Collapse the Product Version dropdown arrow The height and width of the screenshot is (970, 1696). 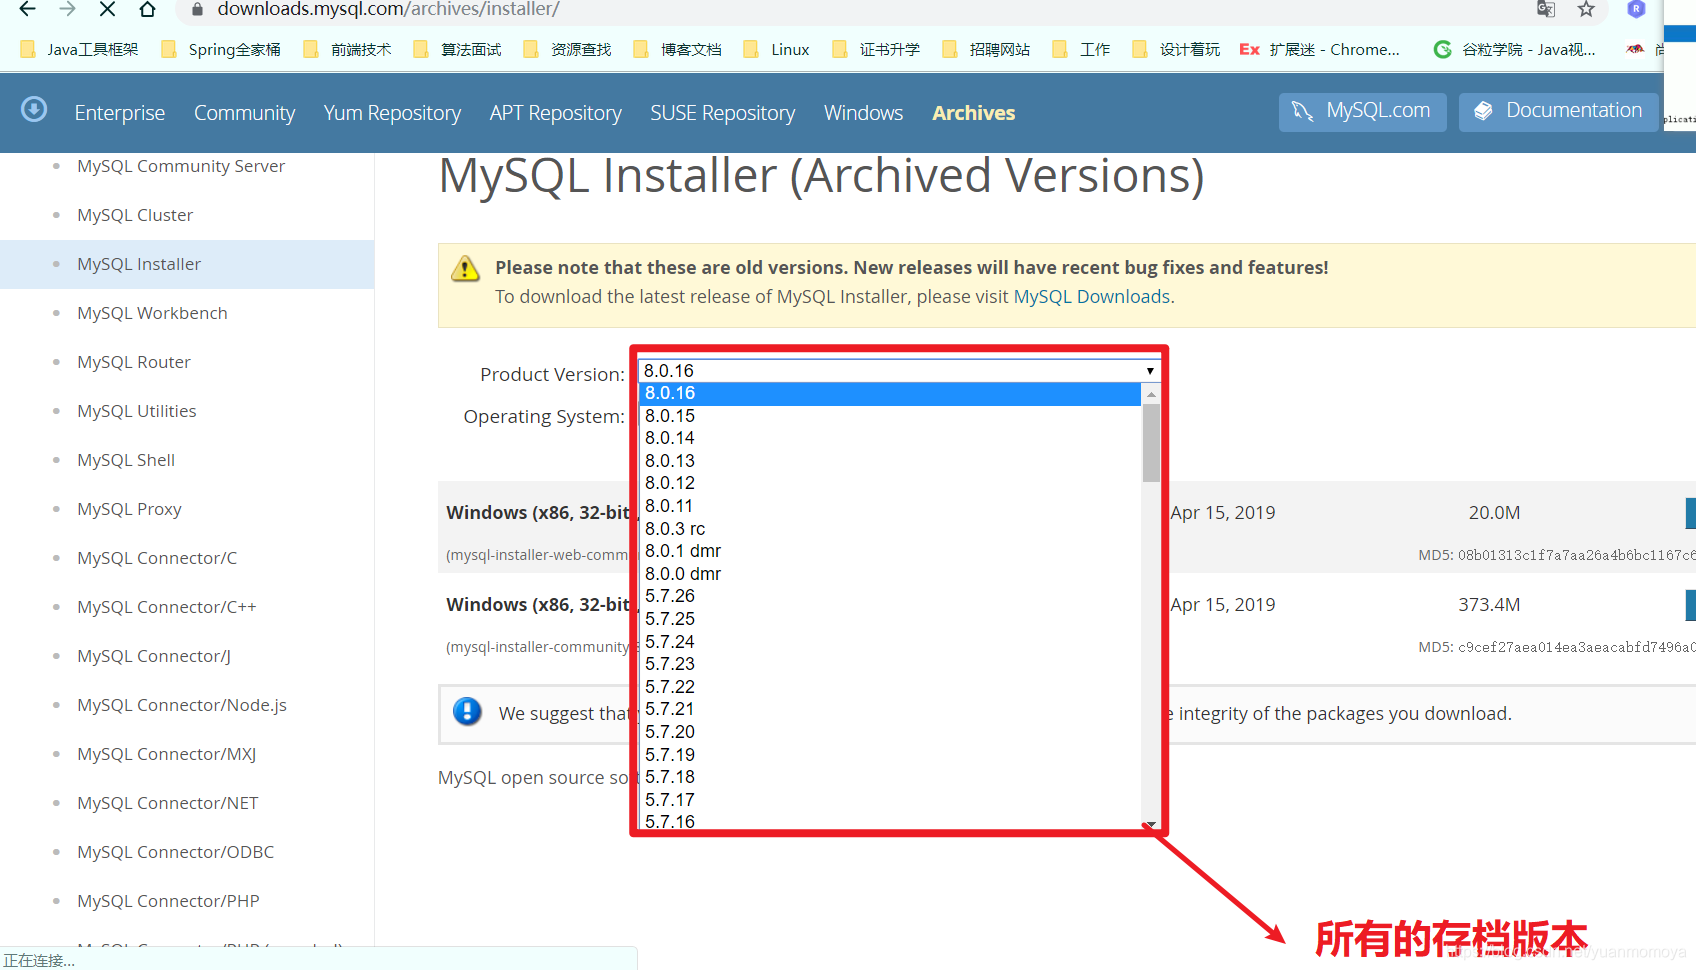[x=1150, y=371]
